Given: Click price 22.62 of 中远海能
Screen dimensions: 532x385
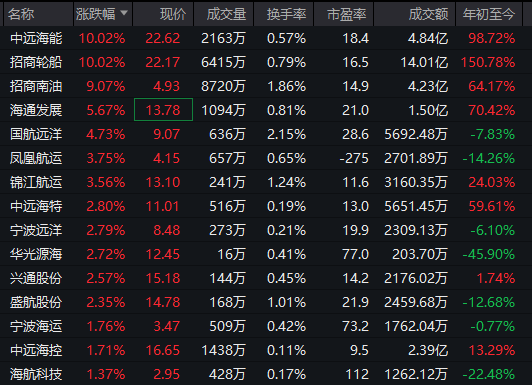Looking at the screenshot, I should tap(163, 38).
